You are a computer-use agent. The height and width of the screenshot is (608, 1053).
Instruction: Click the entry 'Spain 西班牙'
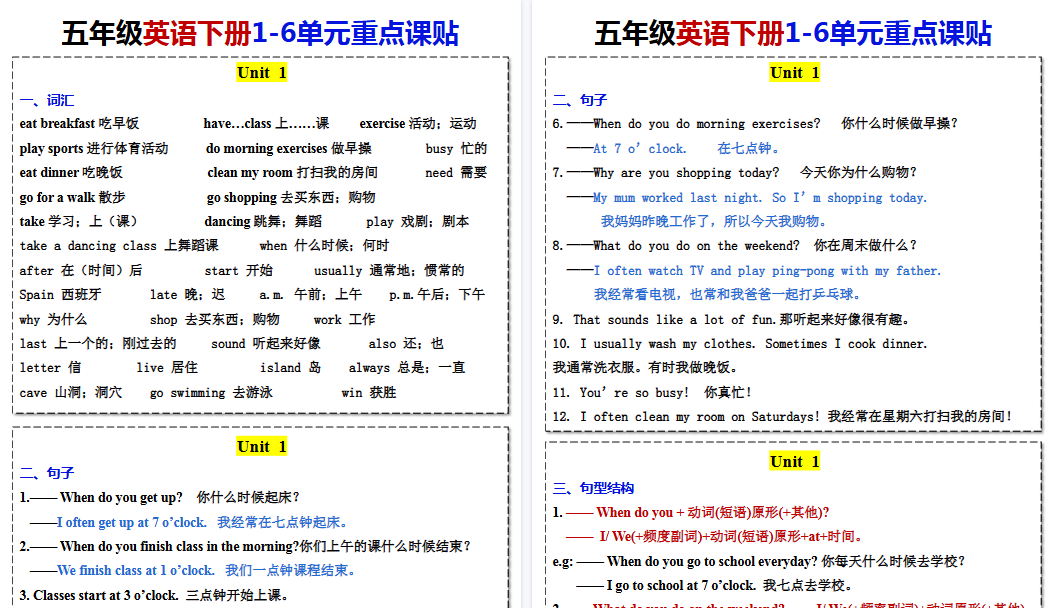tap(60, 295)
